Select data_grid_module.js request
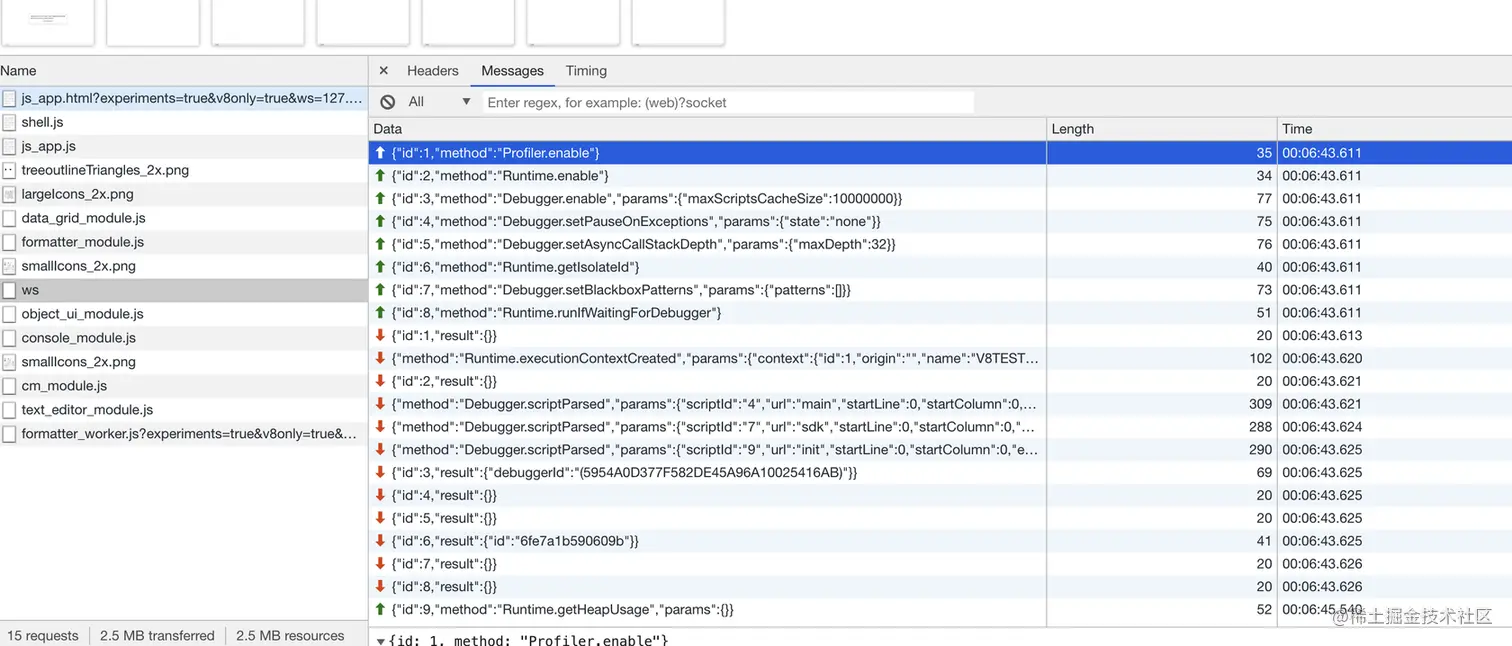Viewport: 1512px width, 646px height. pyautogui.click(x=184, y=218)
